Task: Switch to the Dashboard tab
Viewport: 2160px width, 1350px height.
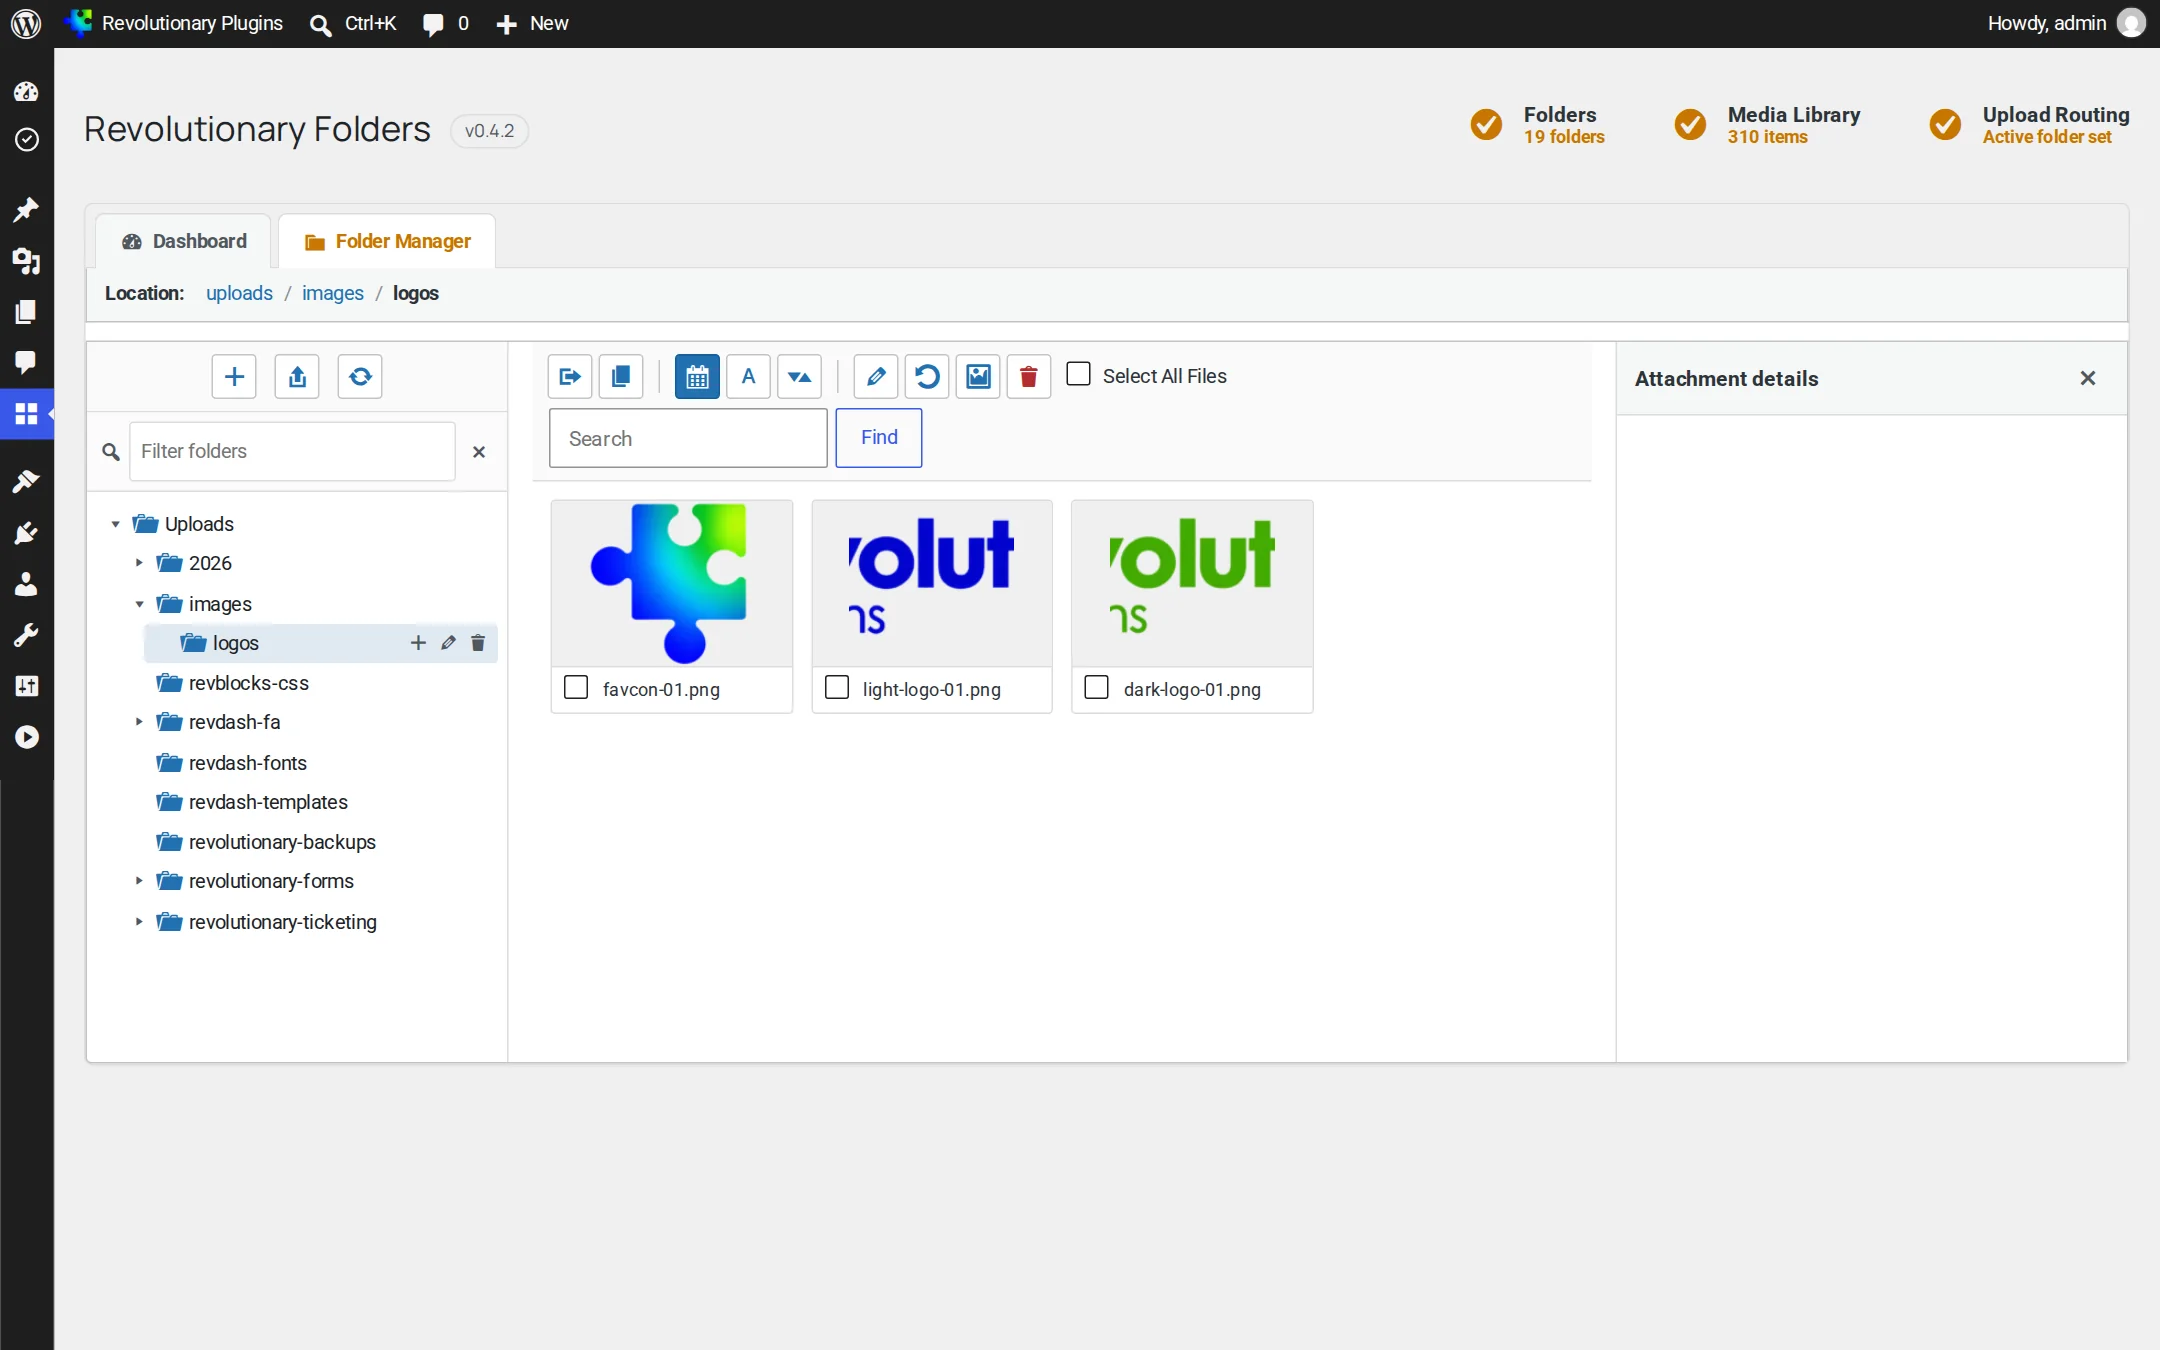Action: [x=184, y=241]
